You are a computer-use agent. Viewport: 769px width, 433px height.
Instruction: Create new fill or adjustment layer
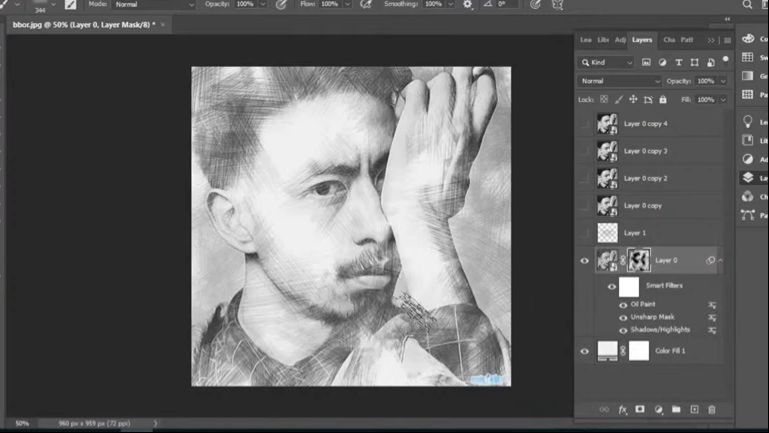click(x=658, y=410)
